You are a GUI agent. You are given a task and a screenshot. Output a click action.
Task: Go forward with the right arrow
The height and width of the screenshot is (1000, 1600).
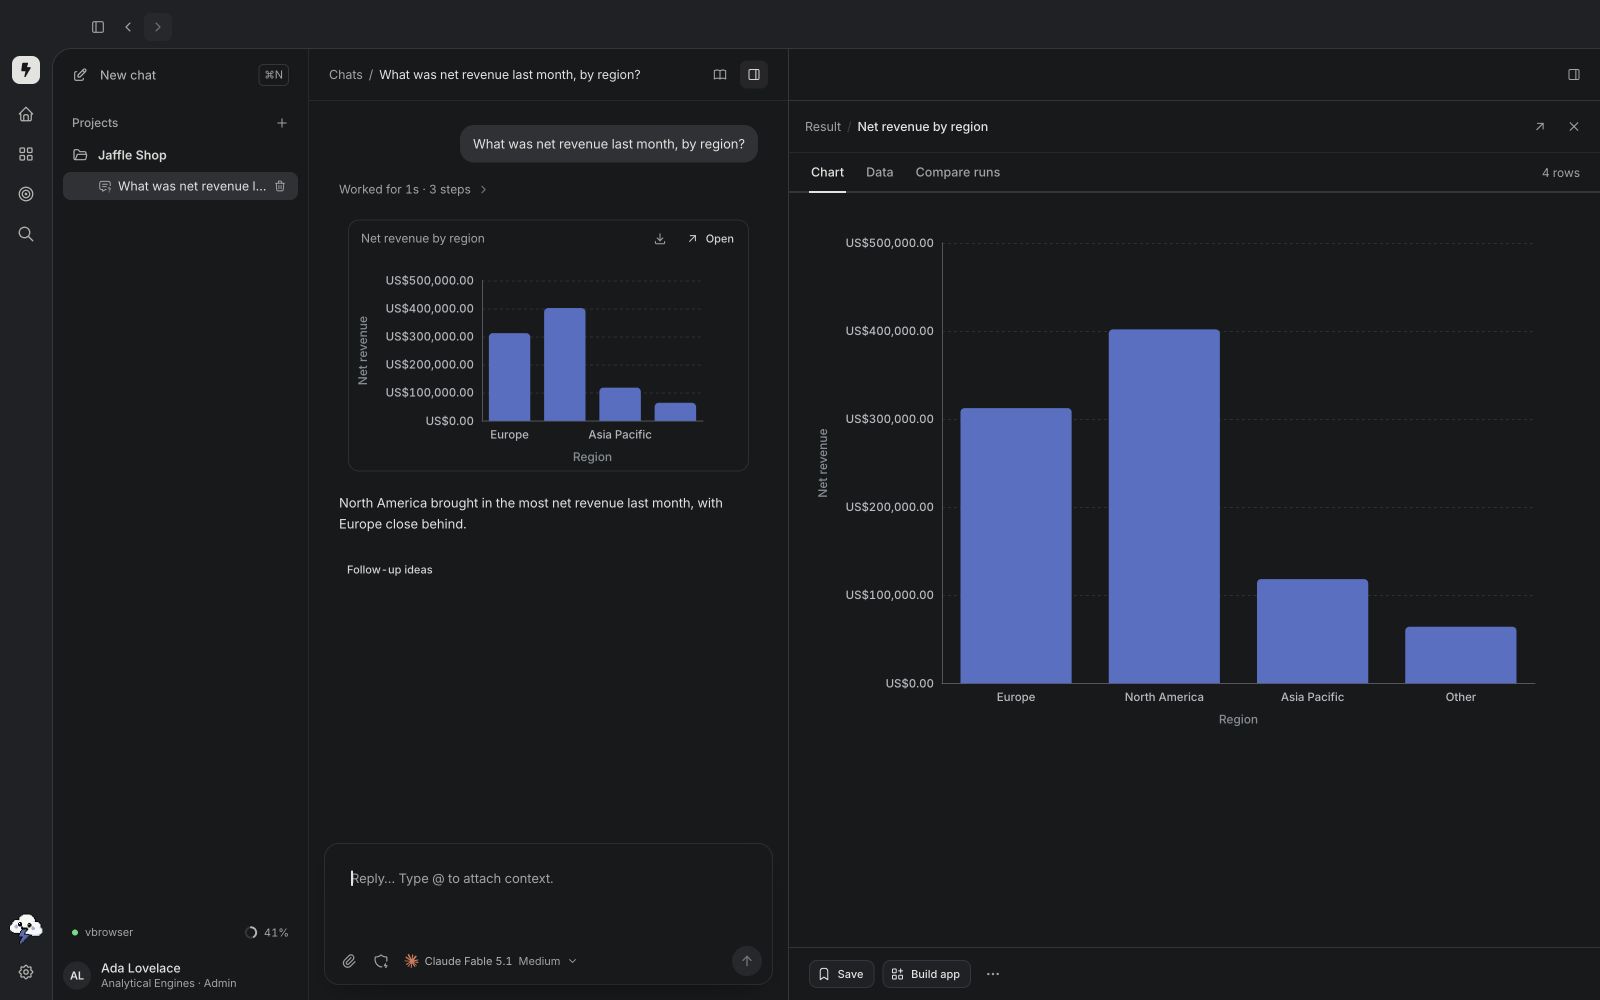pyautogui.click(x=158, y=27)
